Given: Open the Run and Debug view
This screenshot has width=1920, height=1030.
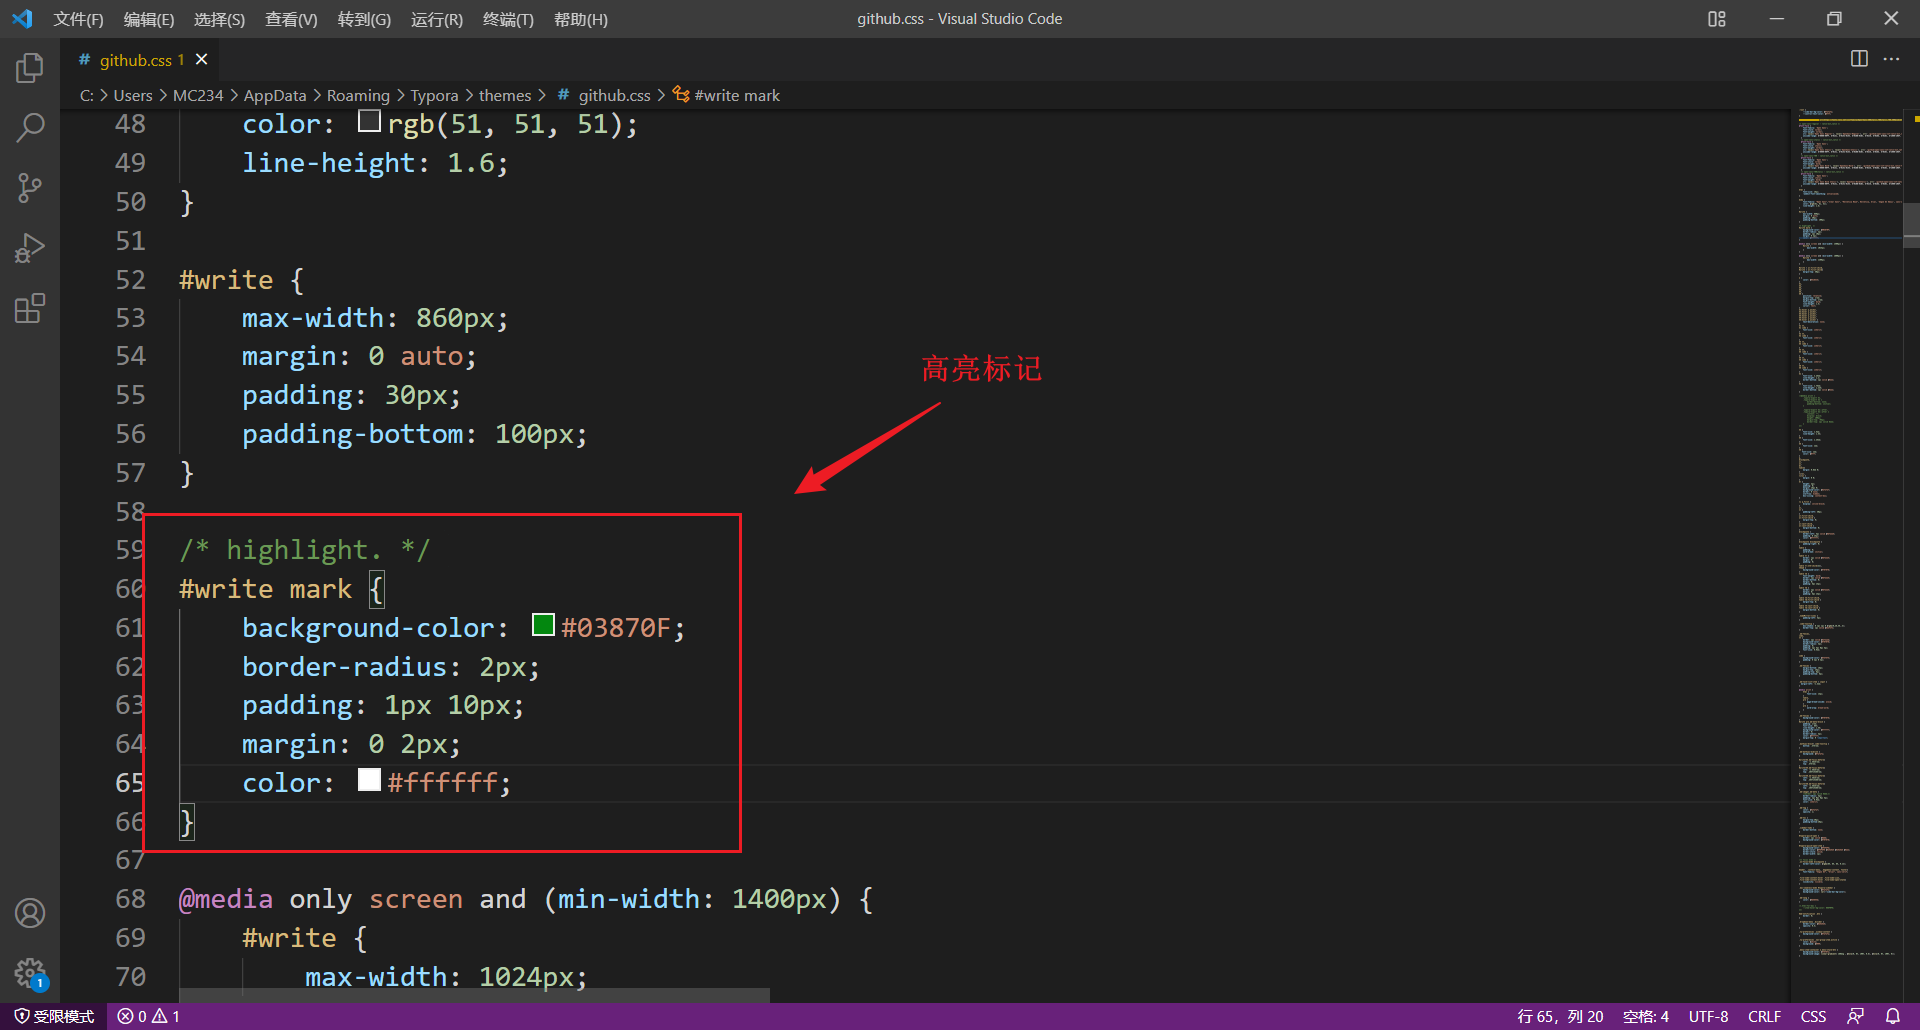Looking at the screenshot, I should pos(30,248).
